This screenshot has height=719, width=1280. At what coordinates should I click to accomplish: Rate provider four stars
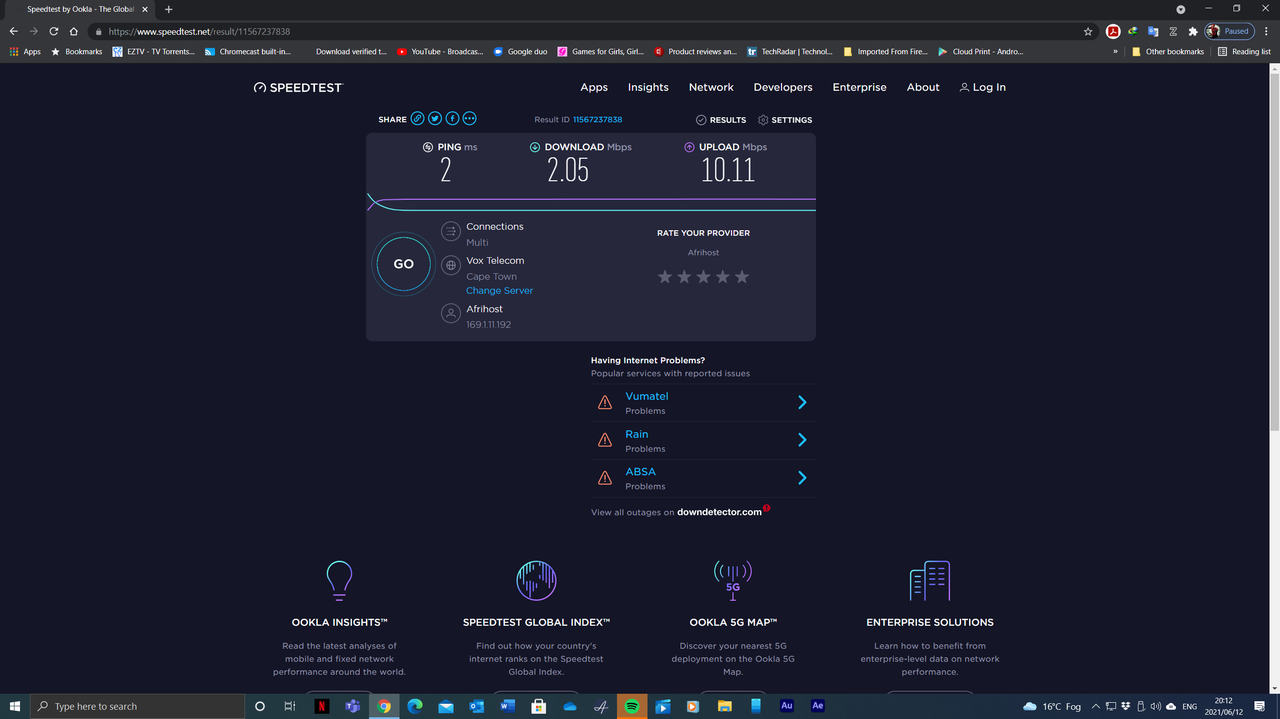click(722, 277)
